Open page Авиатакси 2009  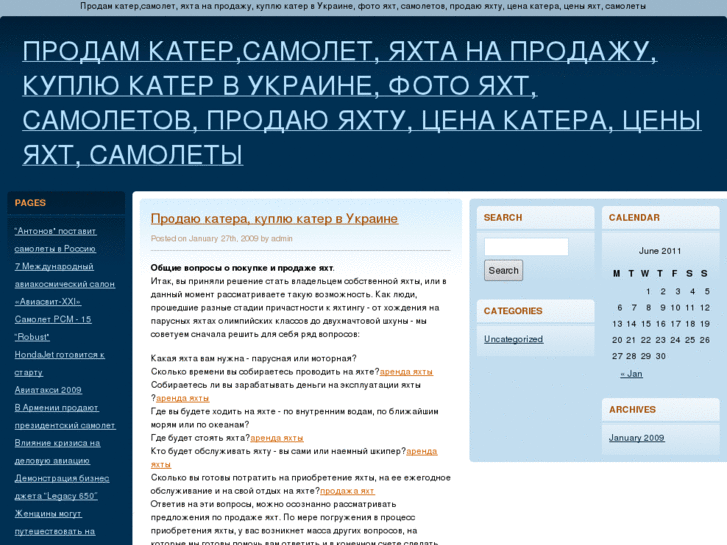[48, 390]
